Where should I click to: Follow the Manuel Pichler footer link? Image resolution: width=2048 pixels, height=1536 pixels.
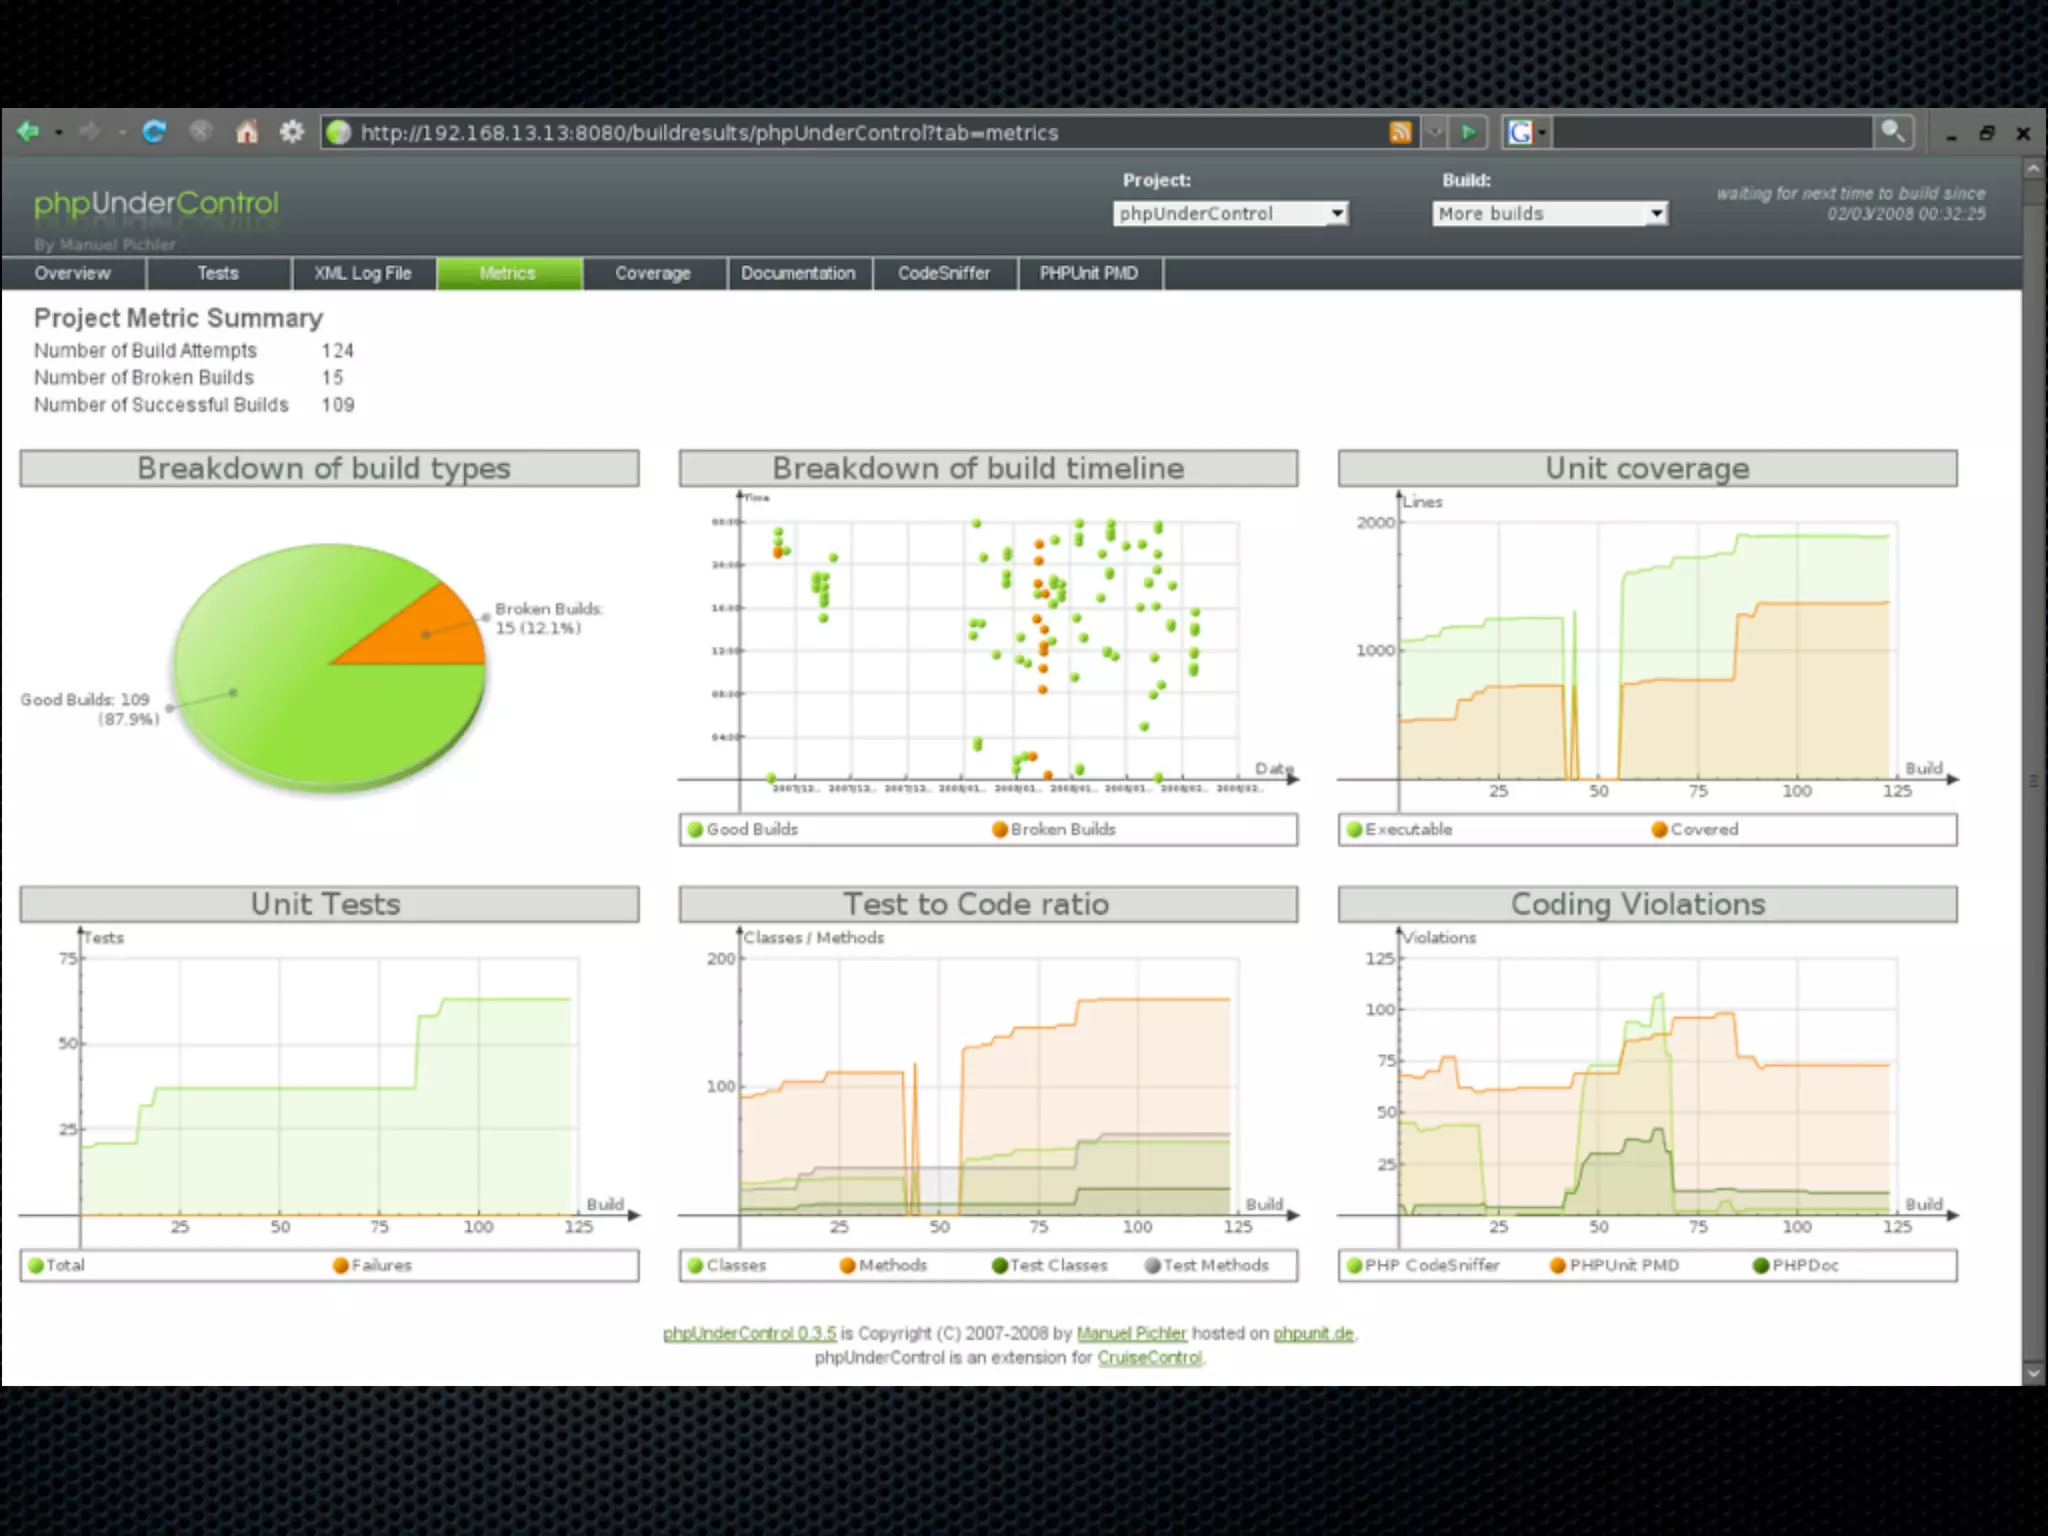click(1131, 1333)
